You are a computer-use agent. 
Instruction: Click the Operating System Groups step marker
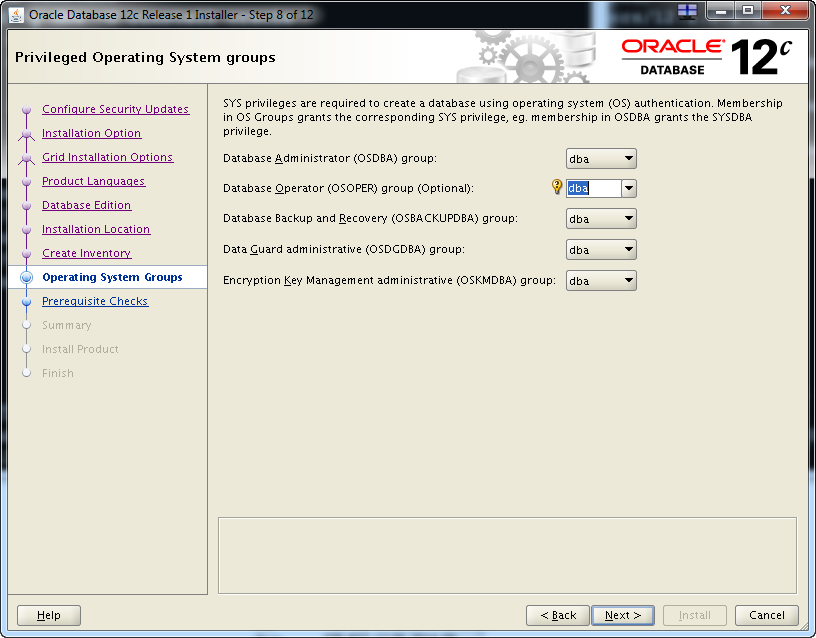click(x=27, y=277)
